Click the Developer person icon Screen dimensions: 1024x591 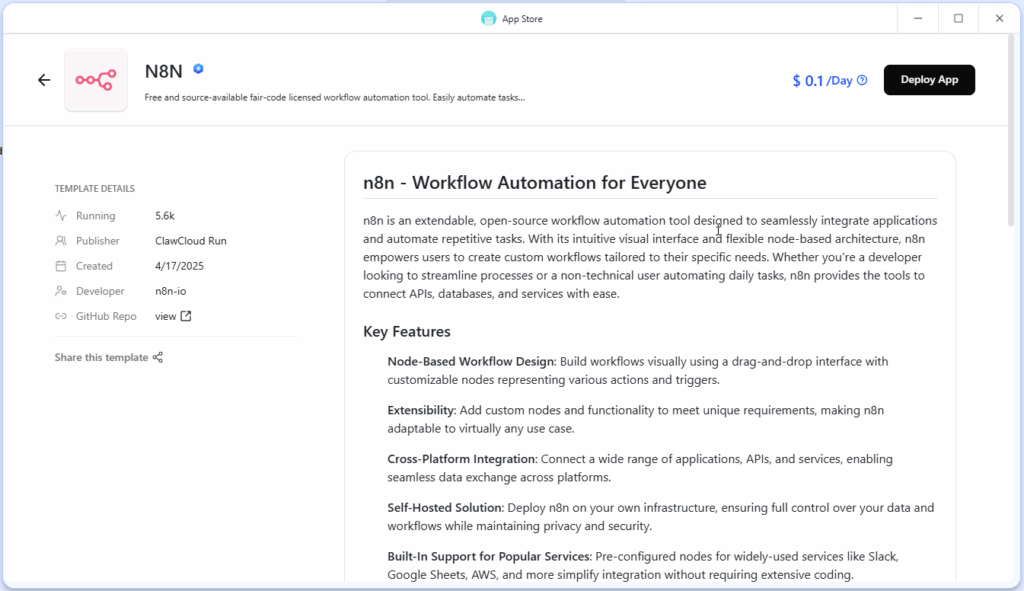(x=61, y=291)
